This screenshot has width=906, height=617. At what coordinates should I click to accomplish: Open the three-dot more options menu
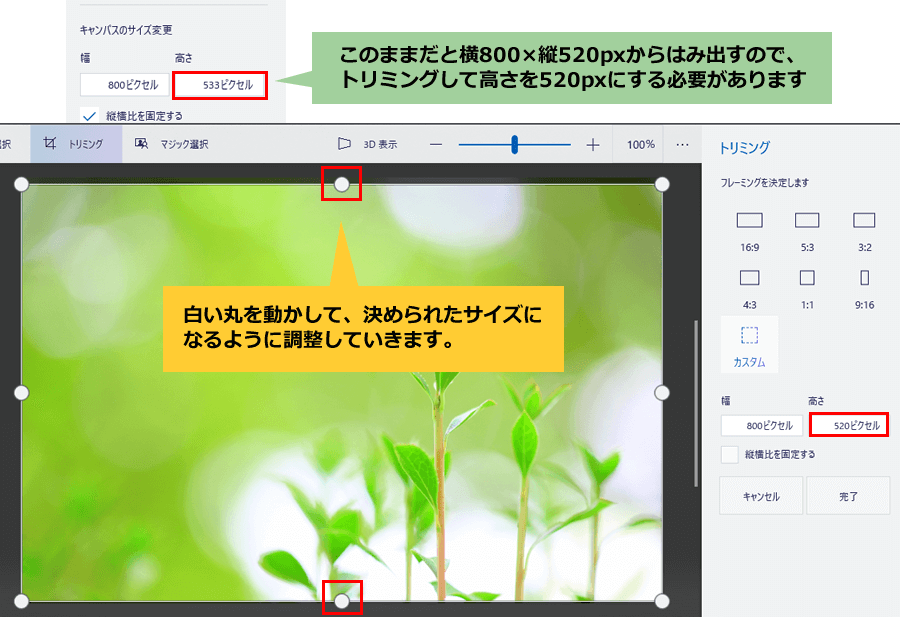(x=682, y=144)
